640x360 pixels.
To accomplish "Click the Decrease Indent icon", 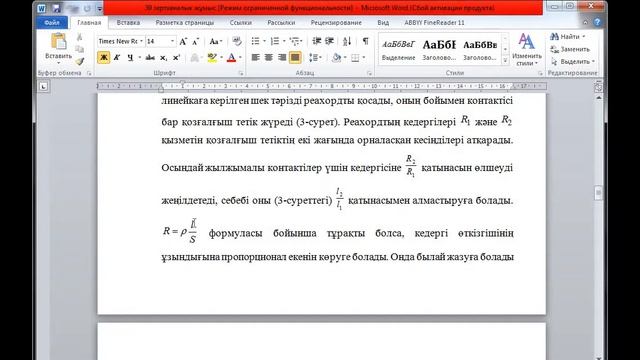I will pyautogui.click(x=316, y=41).
